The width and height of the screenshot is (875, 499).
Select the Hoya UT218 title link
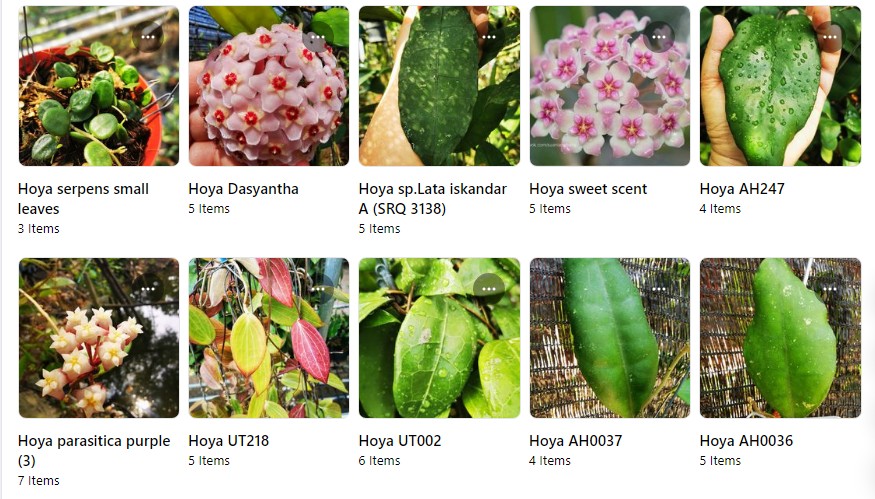click(x=229, y=441)
